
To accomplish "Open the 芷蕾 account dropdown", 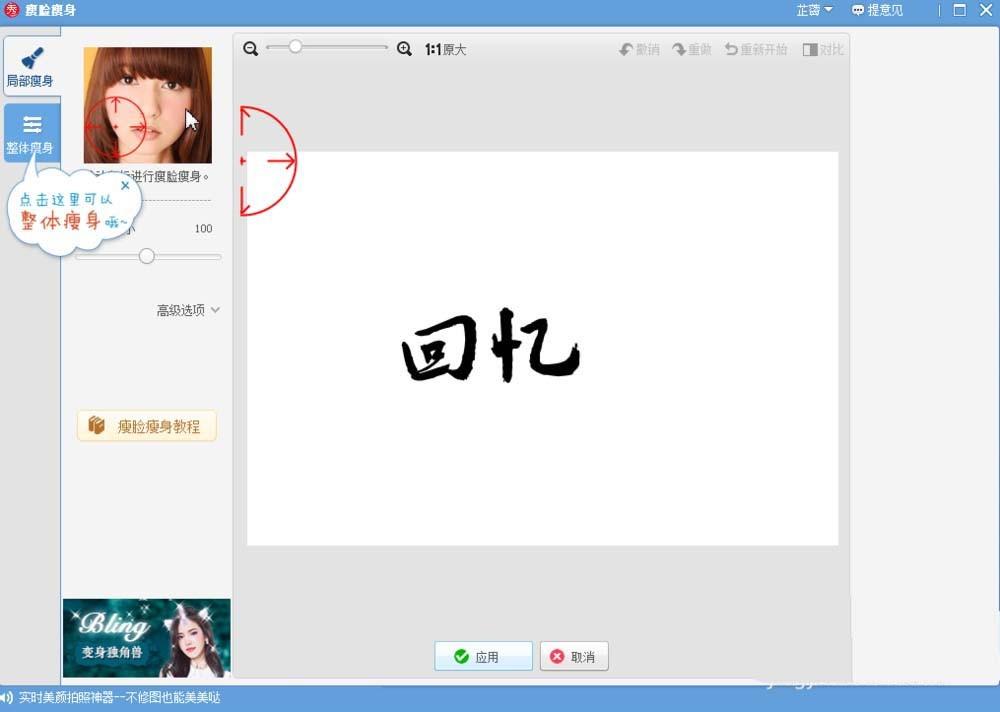I will coord(814,10).
